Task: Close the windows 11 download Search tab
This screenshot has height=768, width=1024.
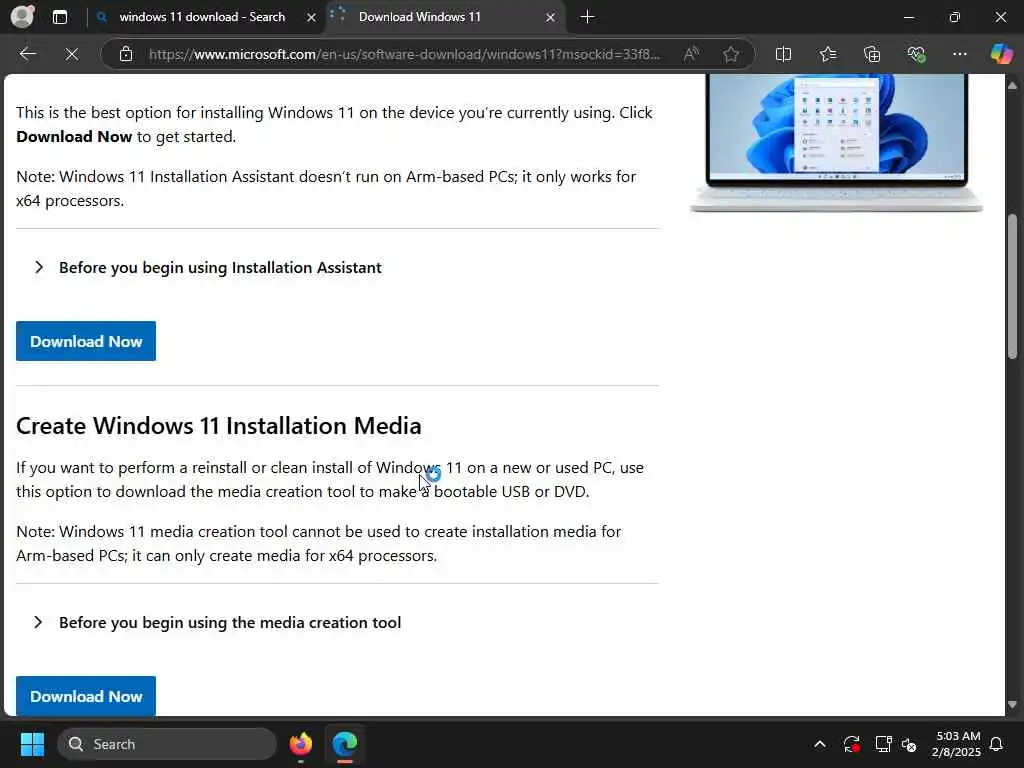Action: [x=312, y=18]
